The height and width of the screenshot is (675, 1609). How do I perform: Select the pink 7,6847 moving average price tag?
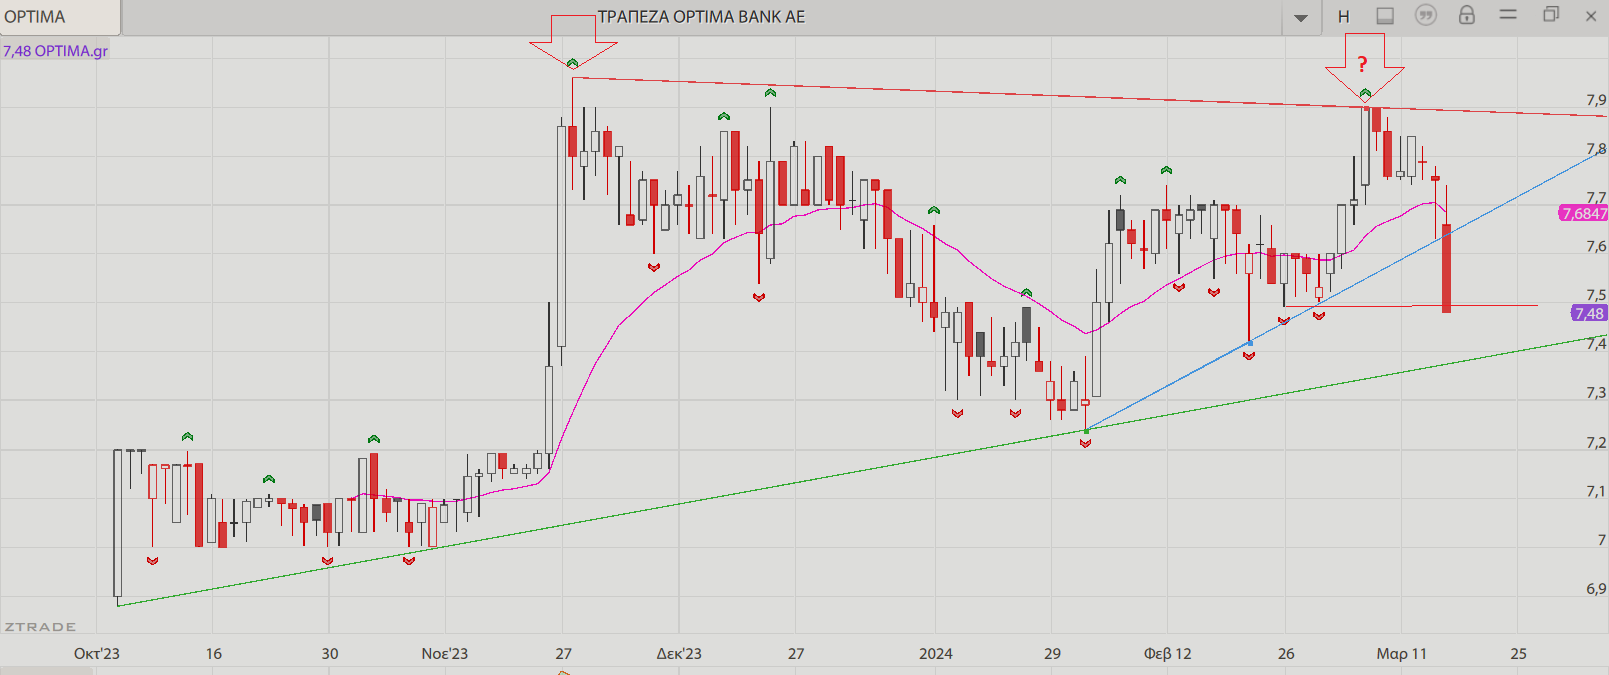tap(1584, 213)
